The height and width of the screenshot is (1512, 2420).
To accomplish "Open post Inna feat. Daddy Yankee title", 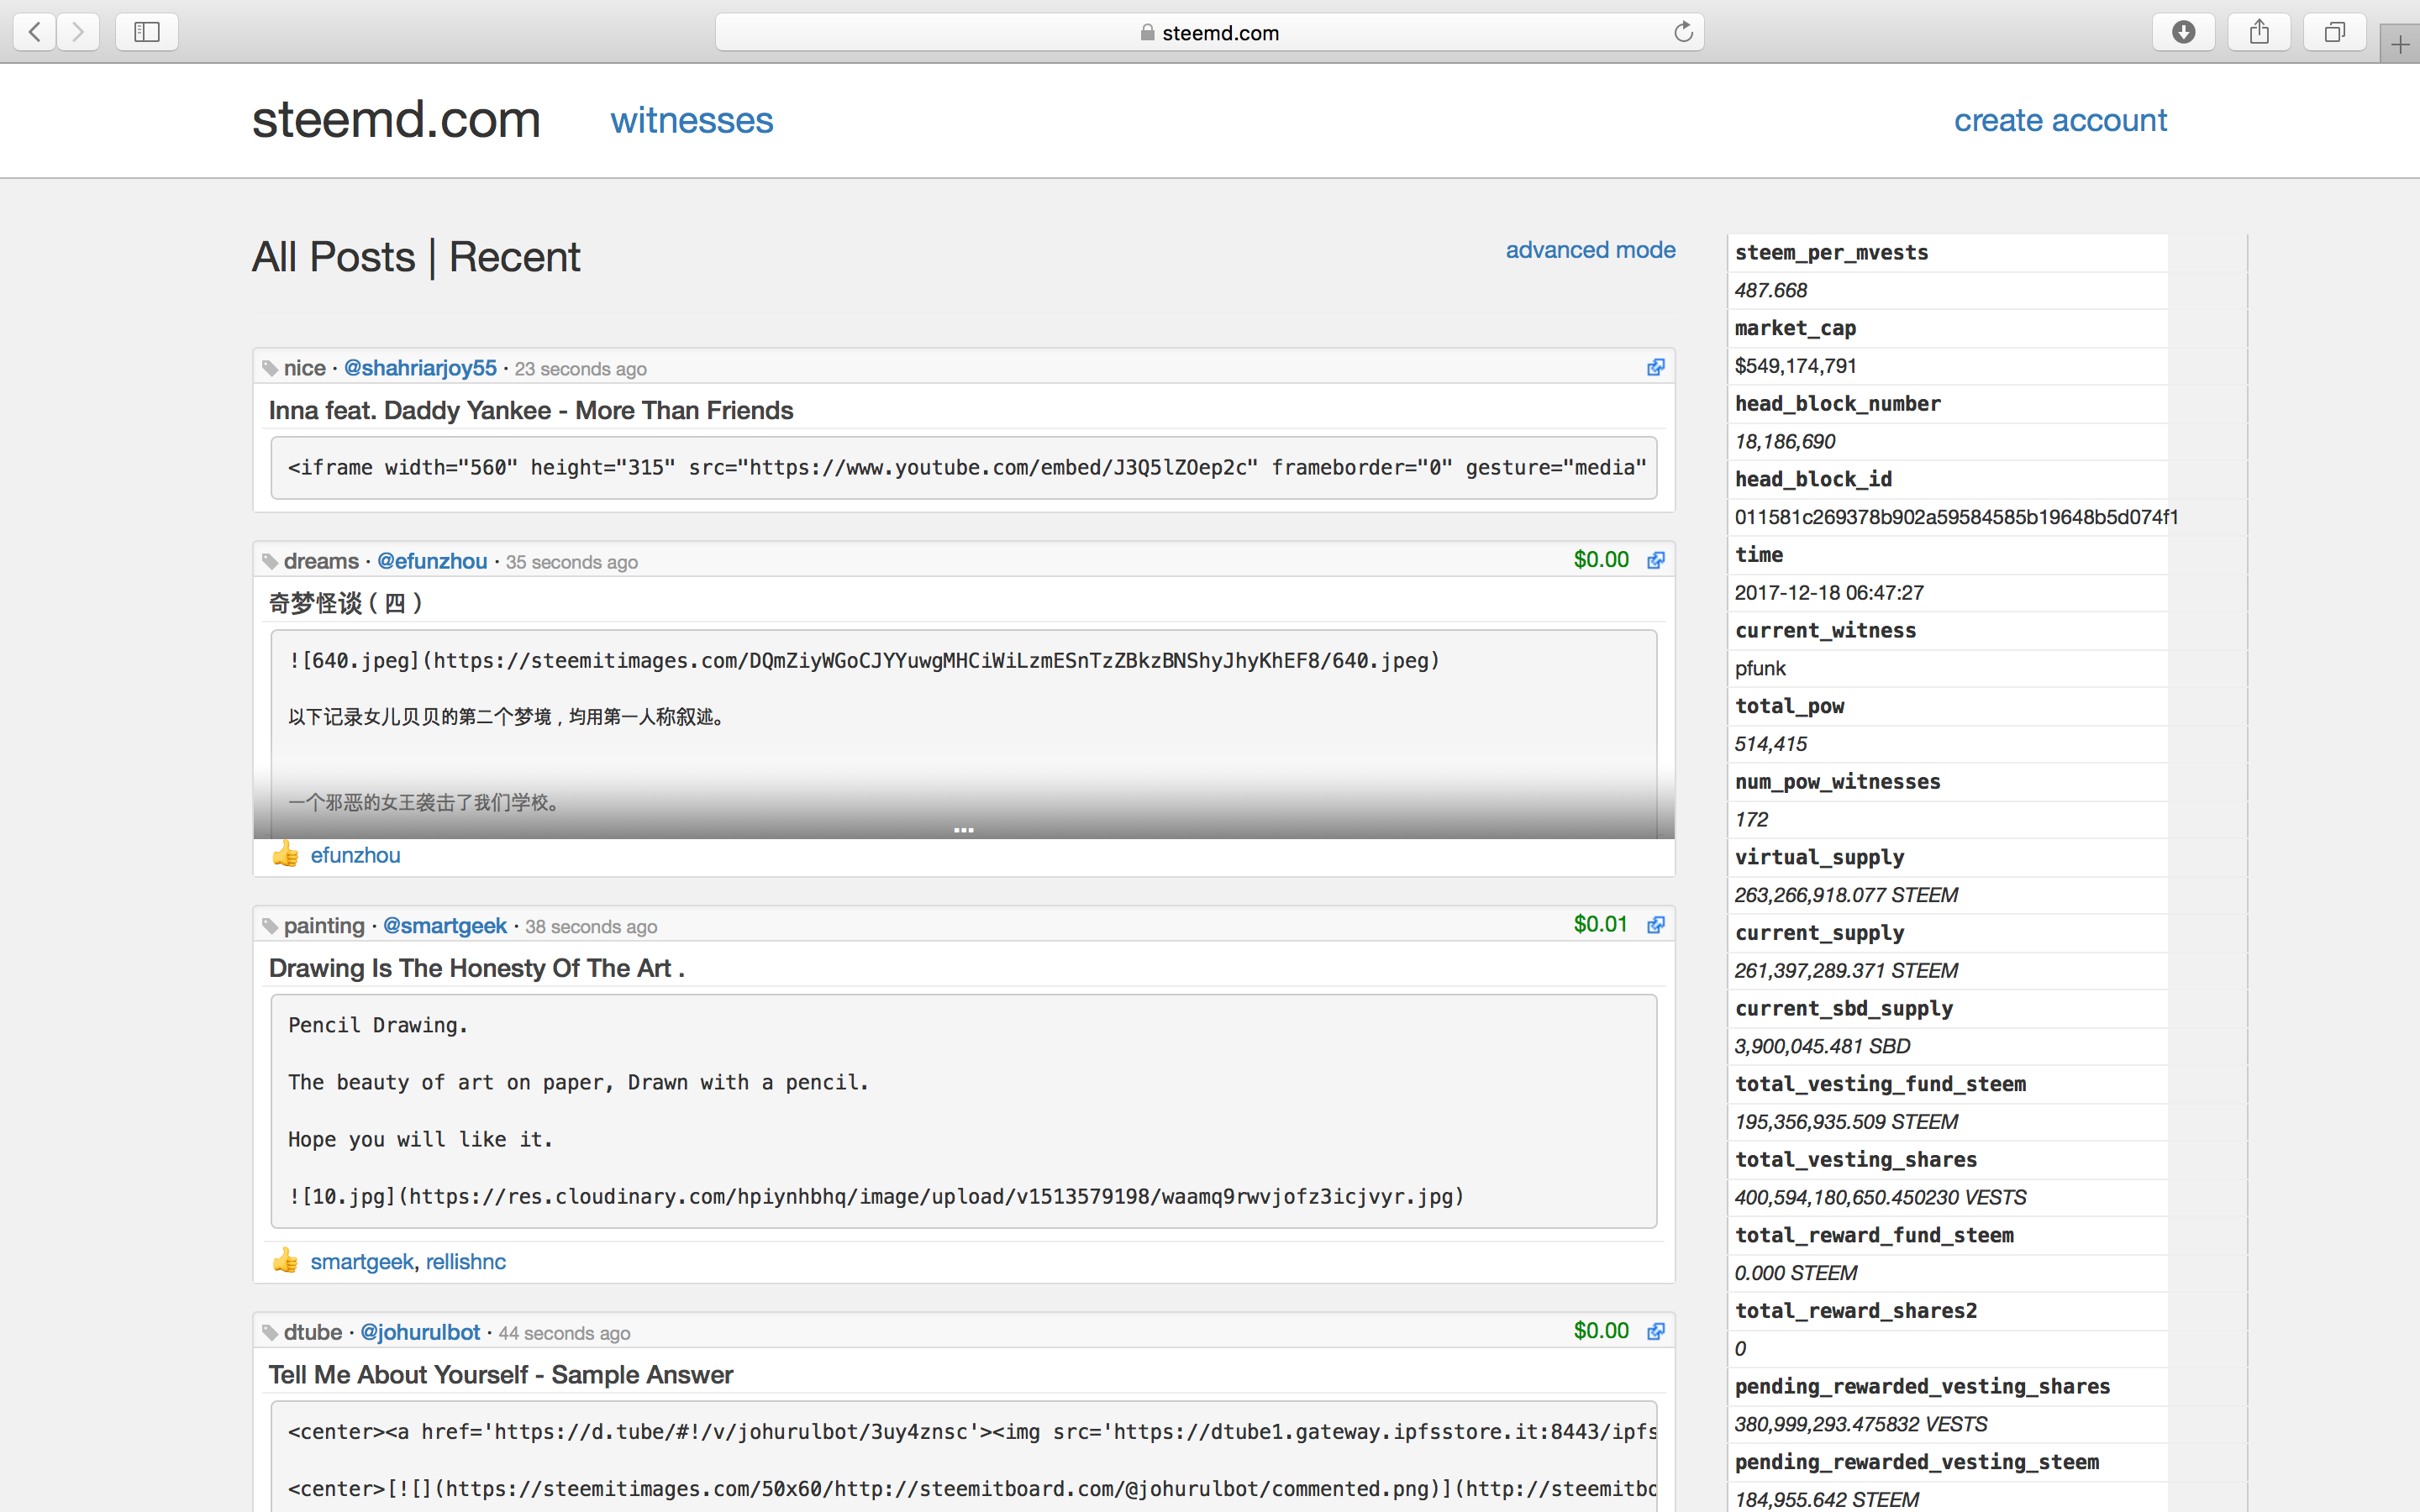I will coord(531,410).
